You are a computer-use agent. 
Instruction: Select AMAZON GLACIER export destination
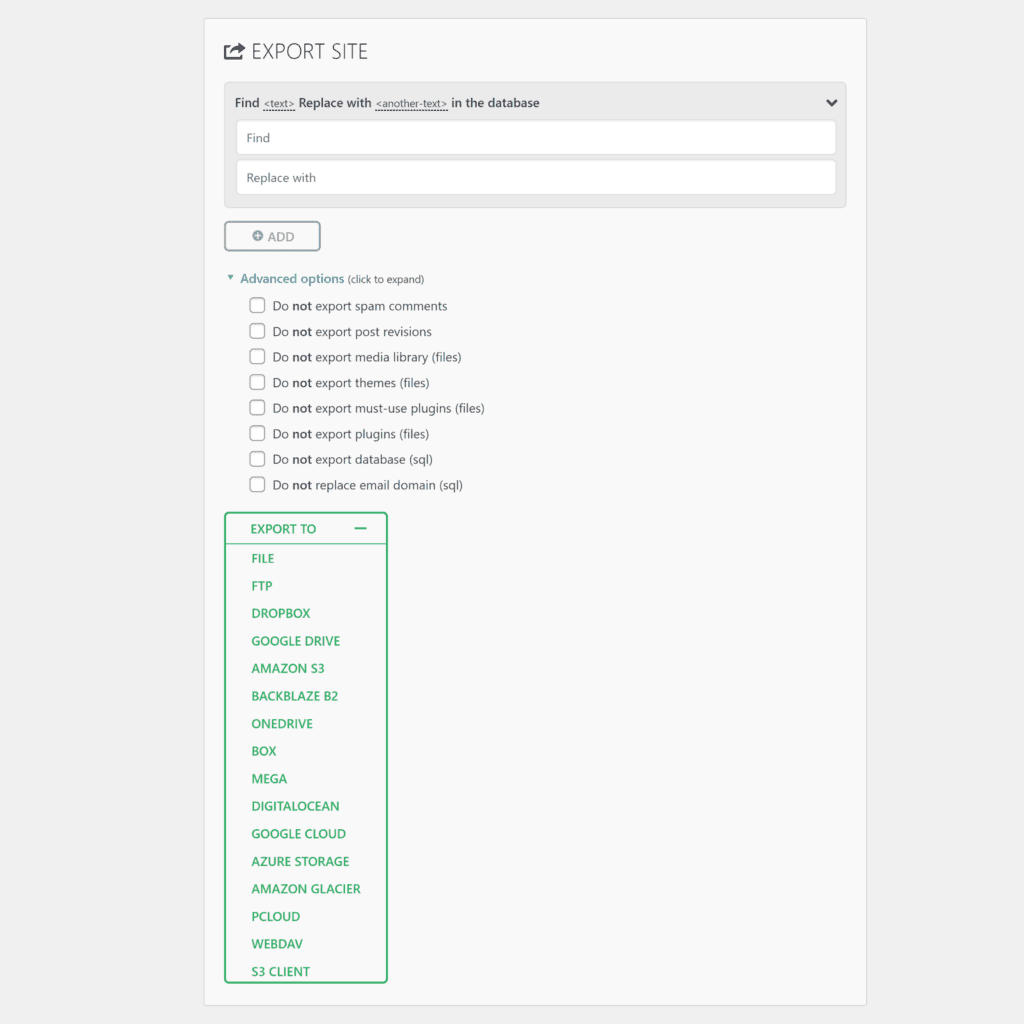[306, 889]
